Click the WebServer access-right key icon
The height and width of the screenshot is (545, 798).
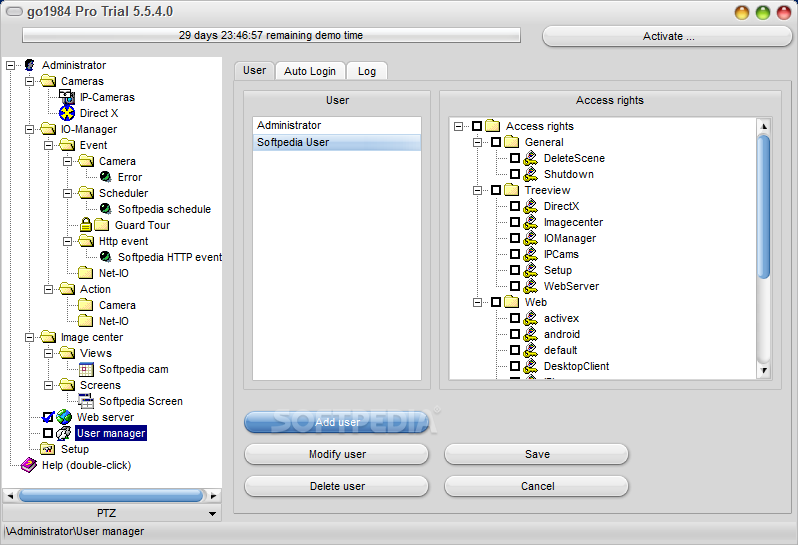coord(531,286)
